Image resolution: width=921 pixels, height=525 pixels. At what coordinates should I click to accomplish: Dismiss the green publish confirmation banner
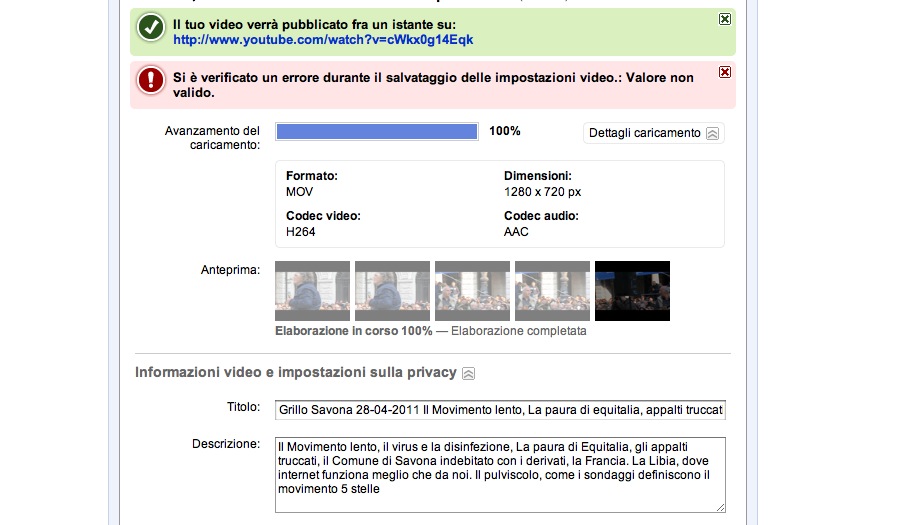pyautogui.click(x=725, y=19)
